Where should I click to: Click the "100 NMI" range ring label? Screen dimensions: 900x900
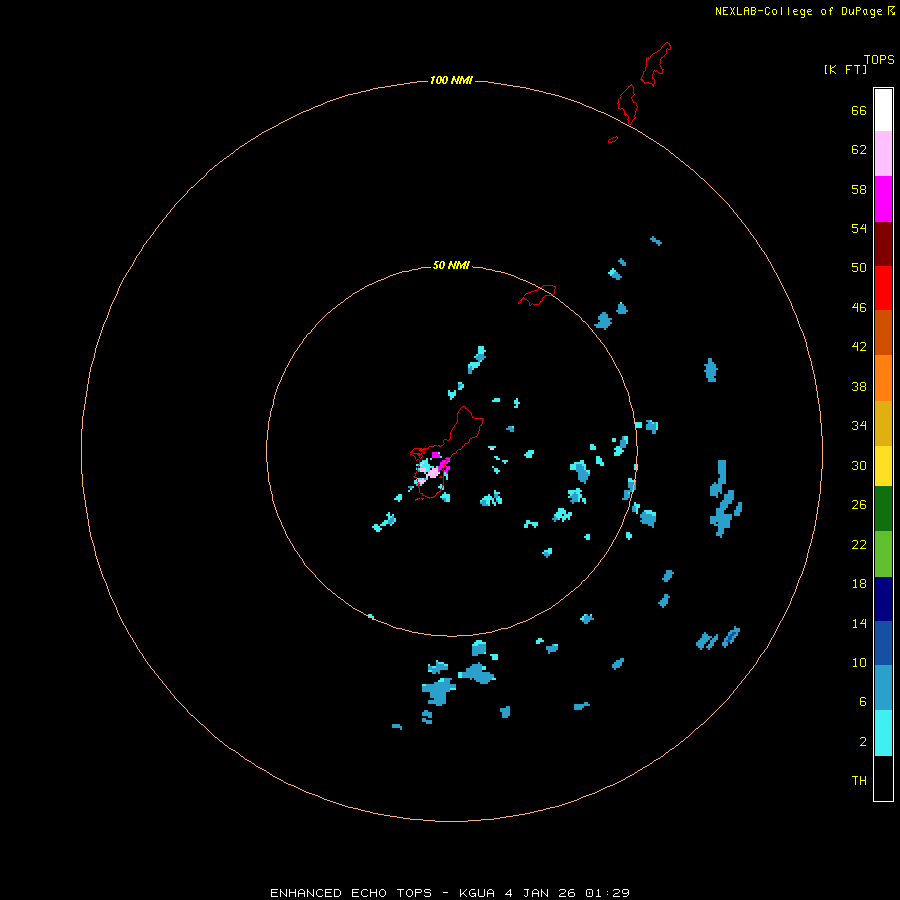451,80
